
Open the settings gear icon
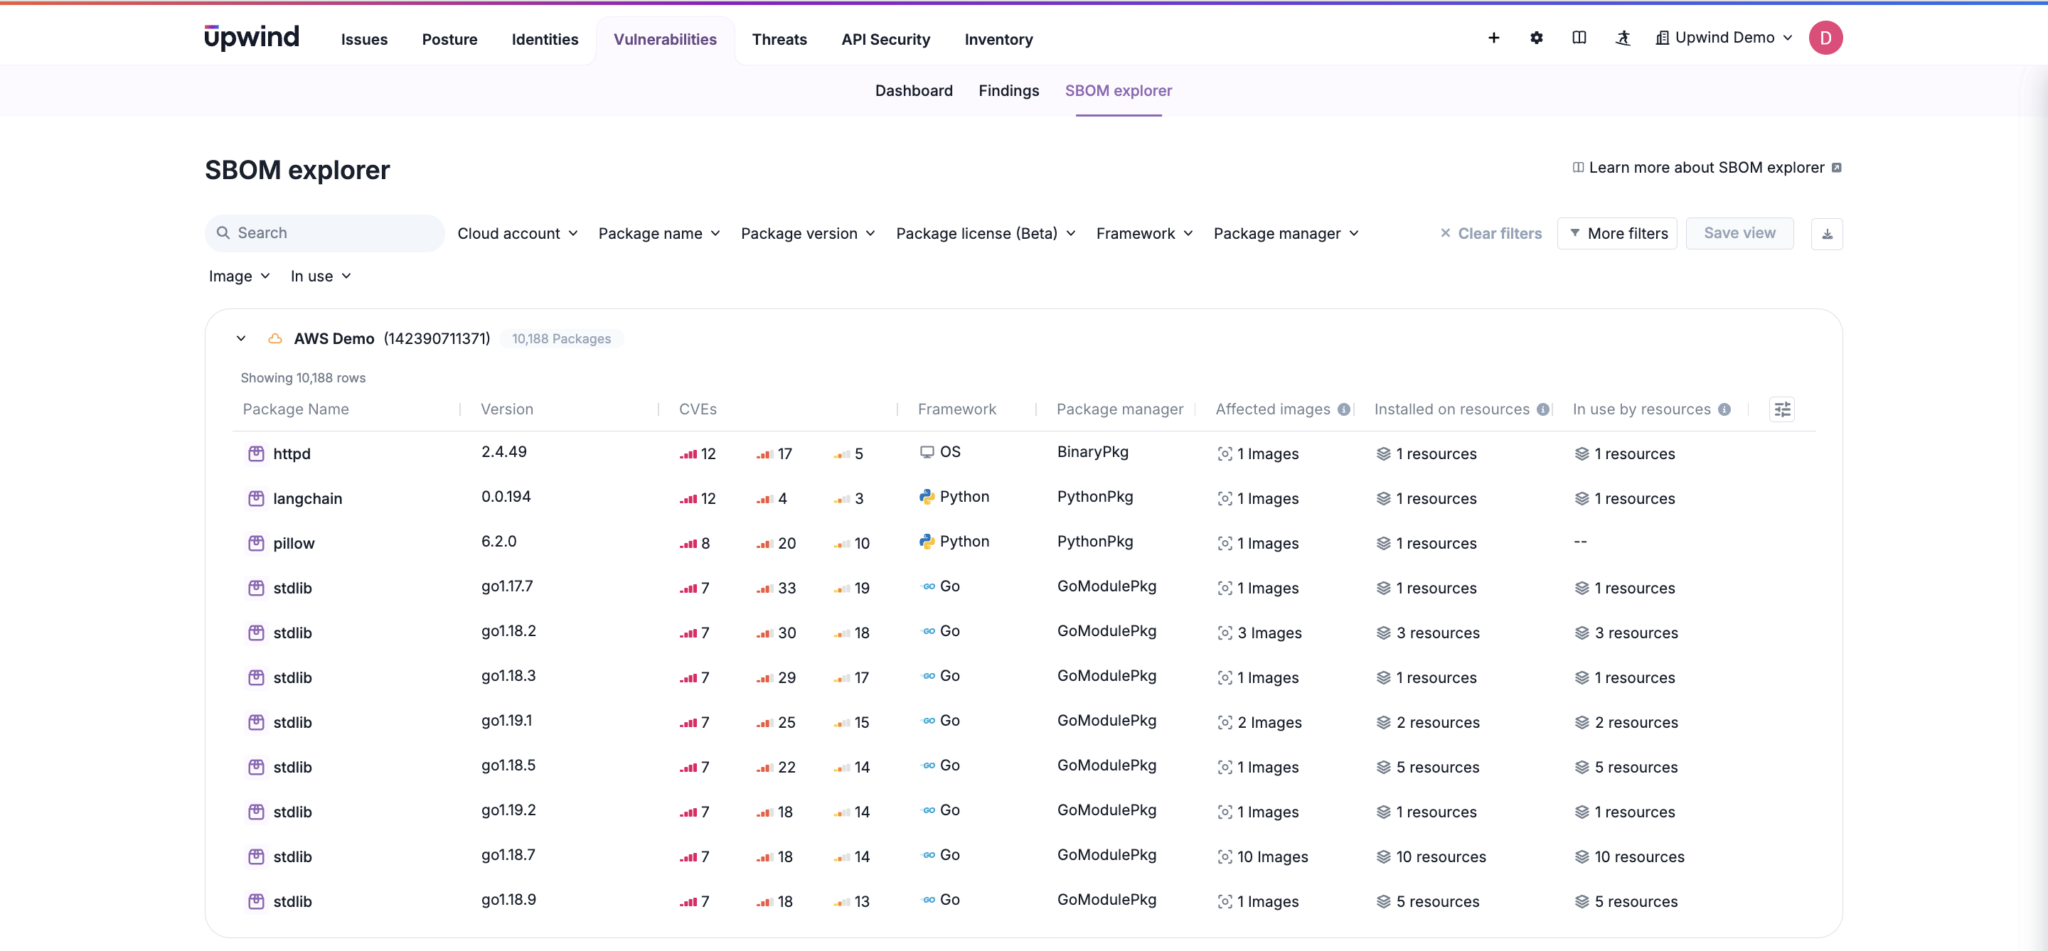(x=1536, y=37)
